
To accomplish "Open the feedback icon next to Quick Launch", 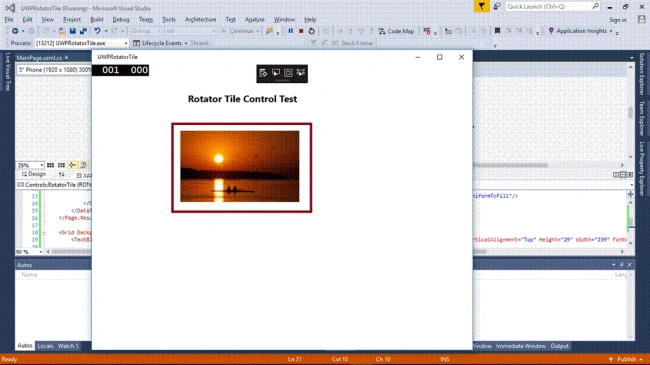I will [x=497, y=6].
